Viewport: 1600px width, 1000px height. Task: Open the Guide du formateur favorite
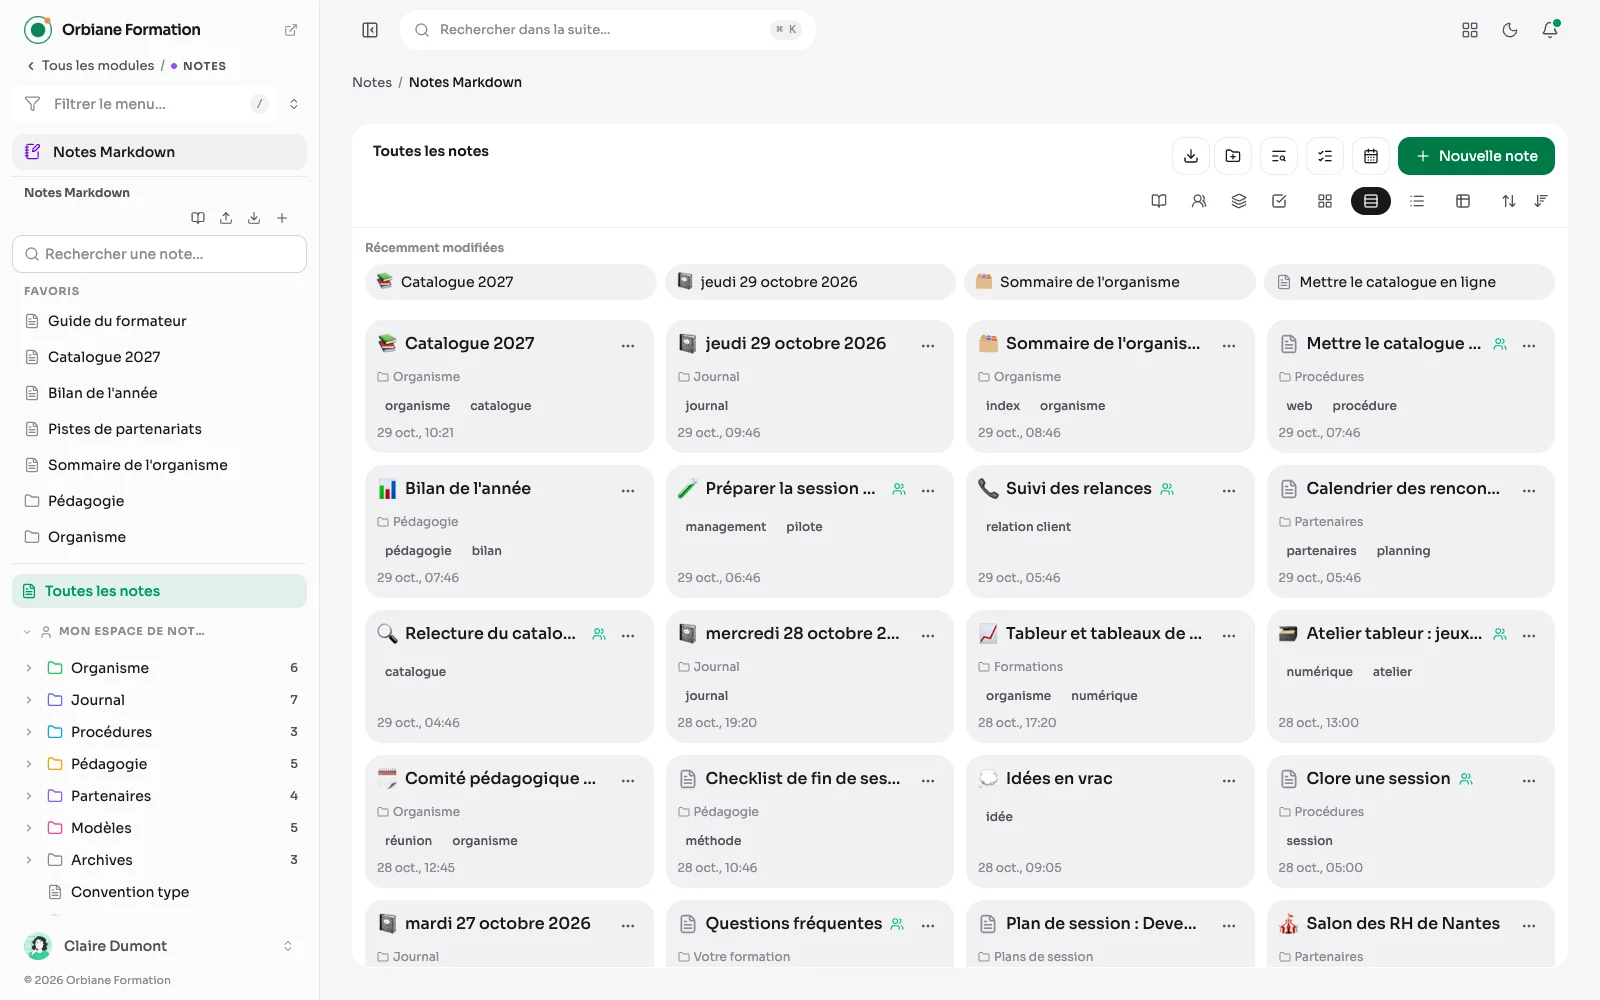117,321
